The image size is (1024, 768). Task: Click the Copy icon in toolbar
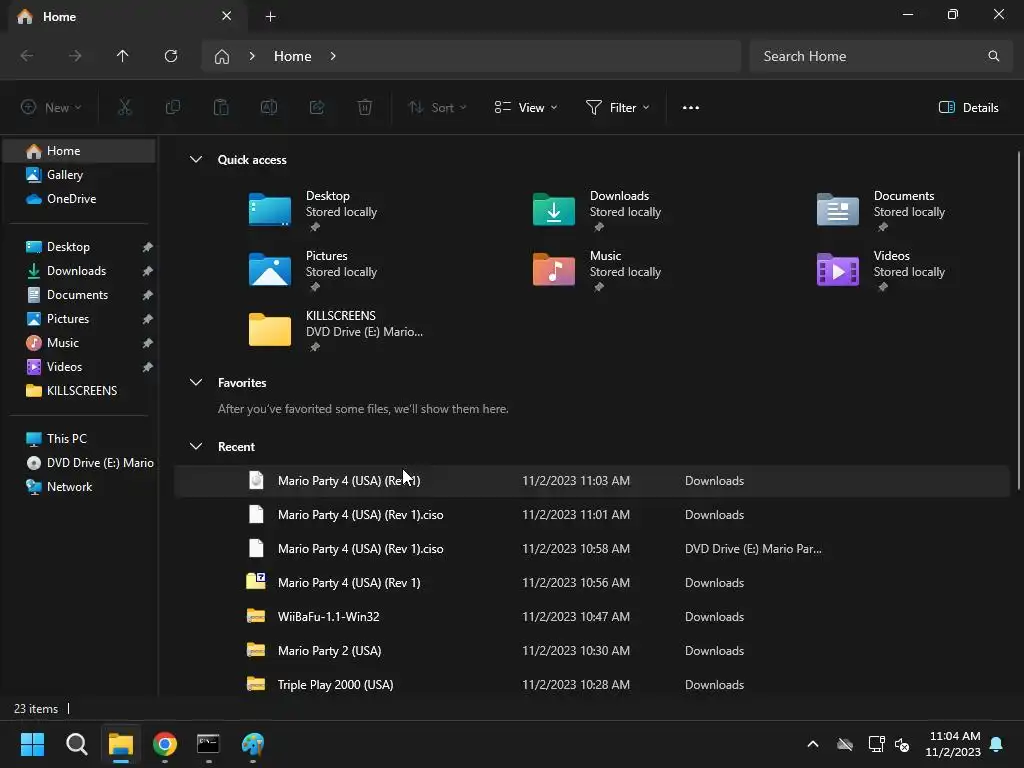[x=172, y=108]
